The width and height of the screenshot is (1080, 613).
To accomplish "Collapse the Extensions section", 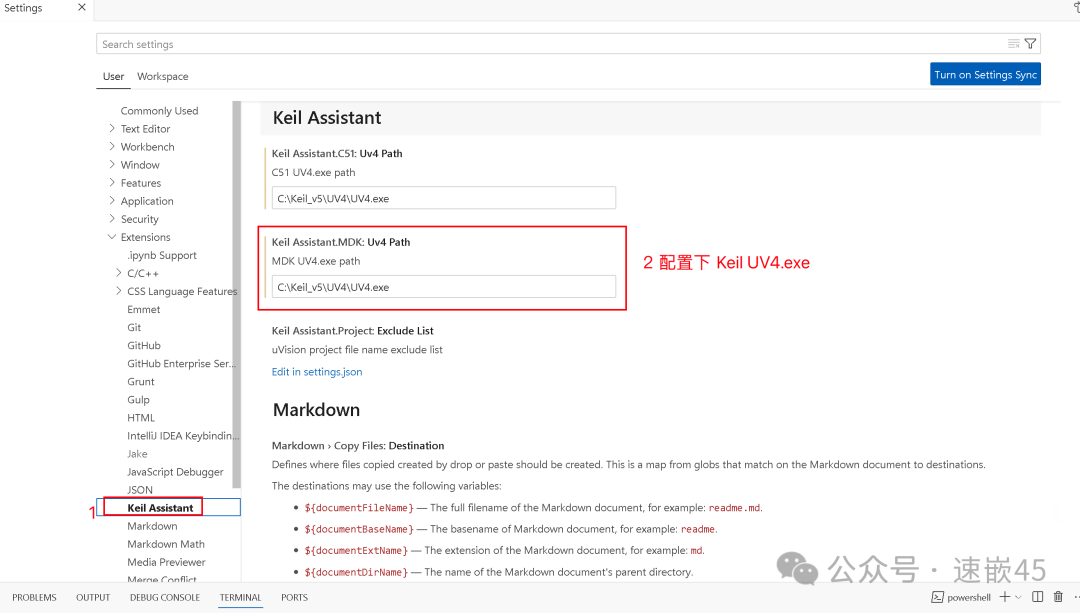I will 112,236.
